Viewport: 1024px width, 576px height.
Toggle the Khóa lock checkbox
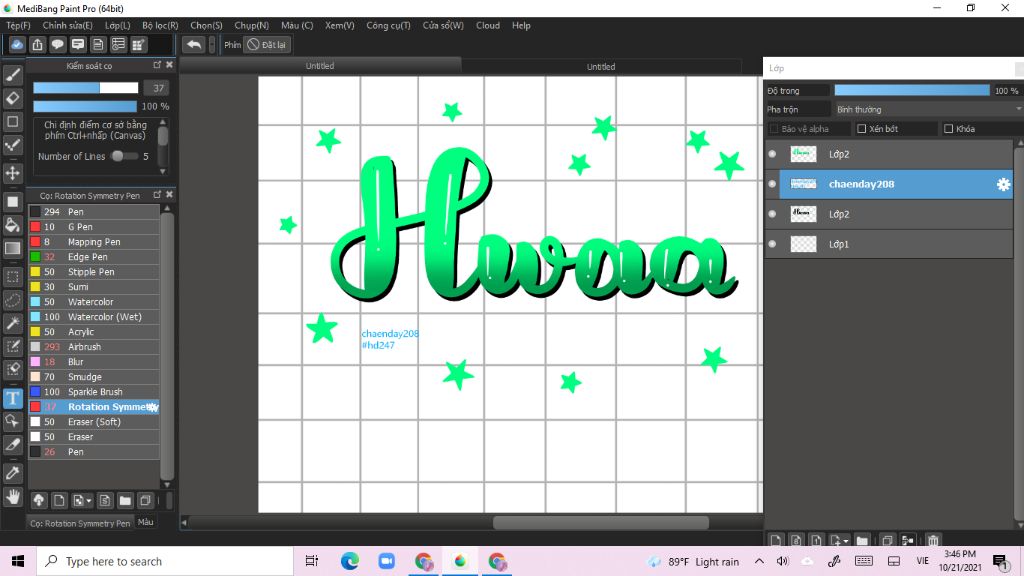949,129
